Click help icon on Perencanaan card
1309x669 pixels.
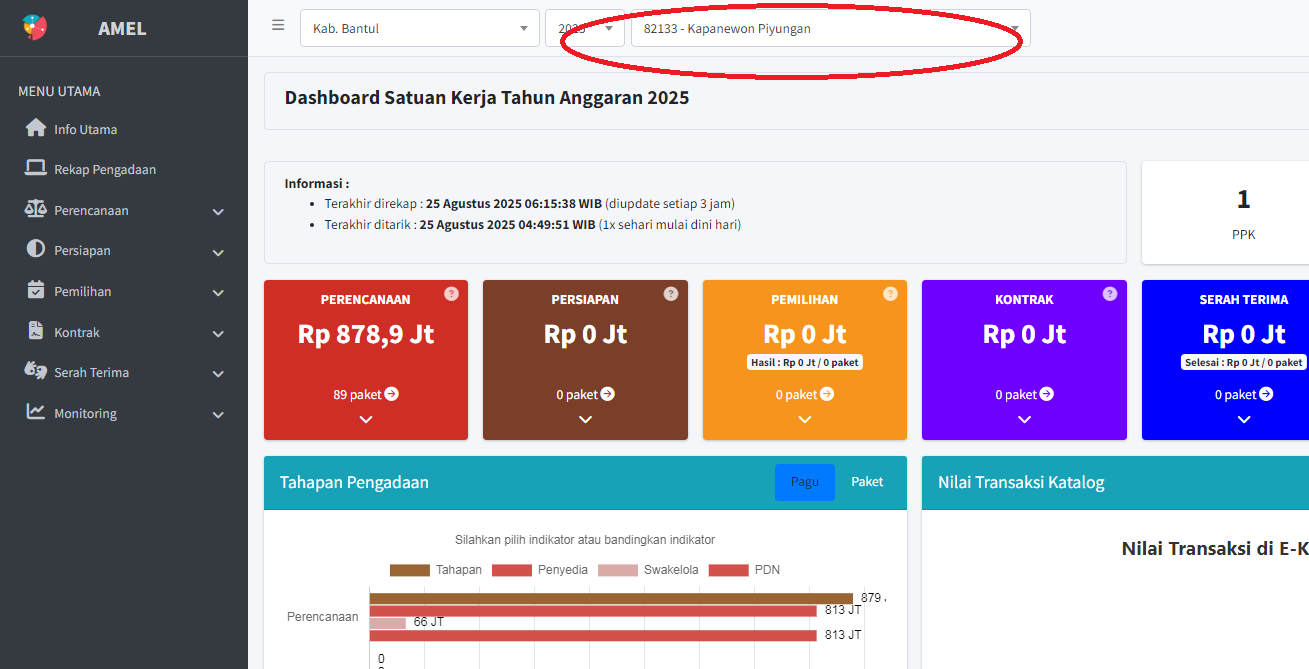coord(451,294)
